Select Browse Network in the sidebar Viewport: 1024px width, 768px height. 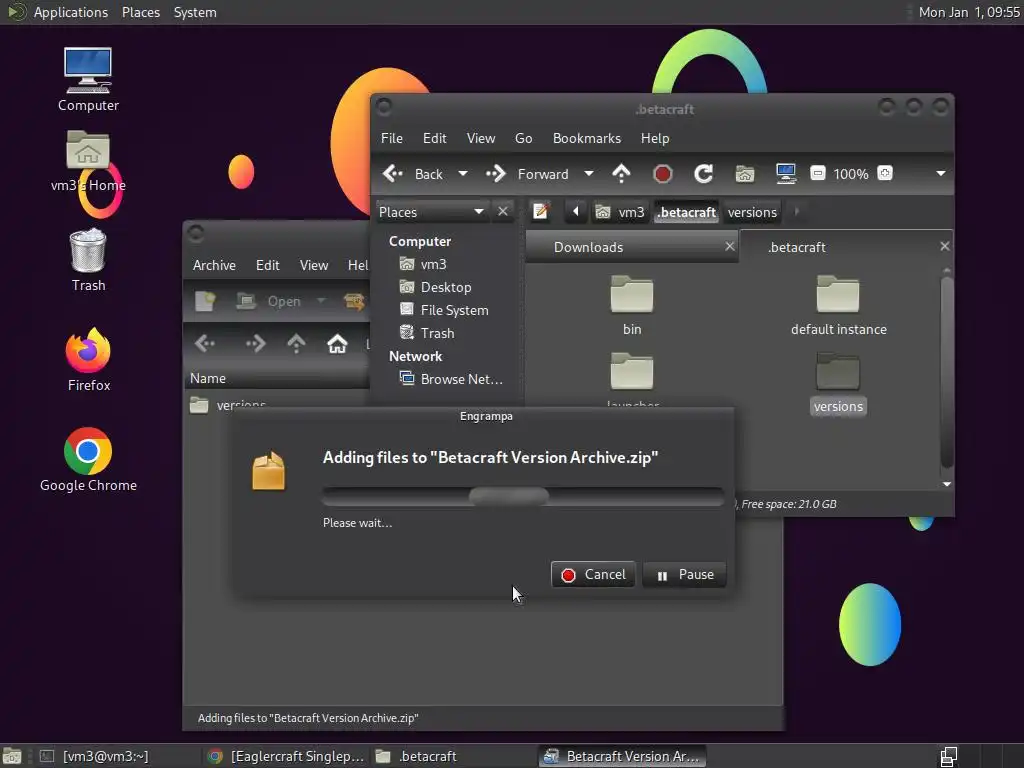tap(461, 379)
